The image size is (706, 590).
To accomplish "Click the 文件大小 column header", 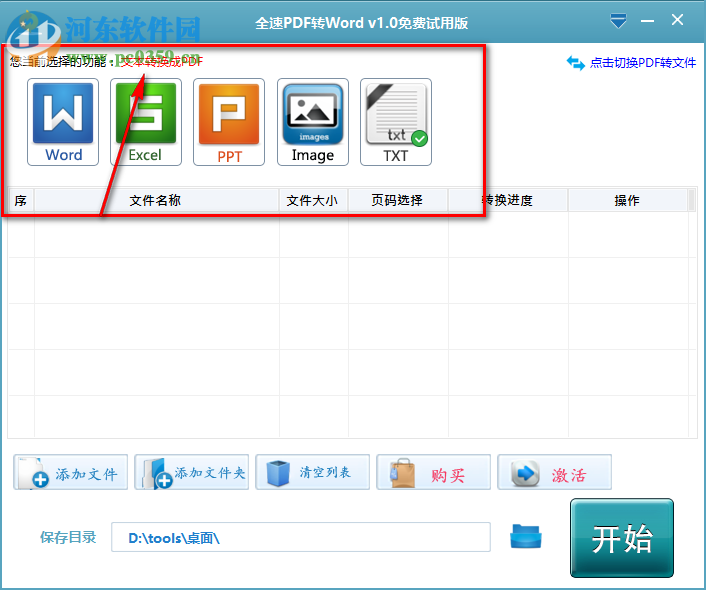I will 313,200.
